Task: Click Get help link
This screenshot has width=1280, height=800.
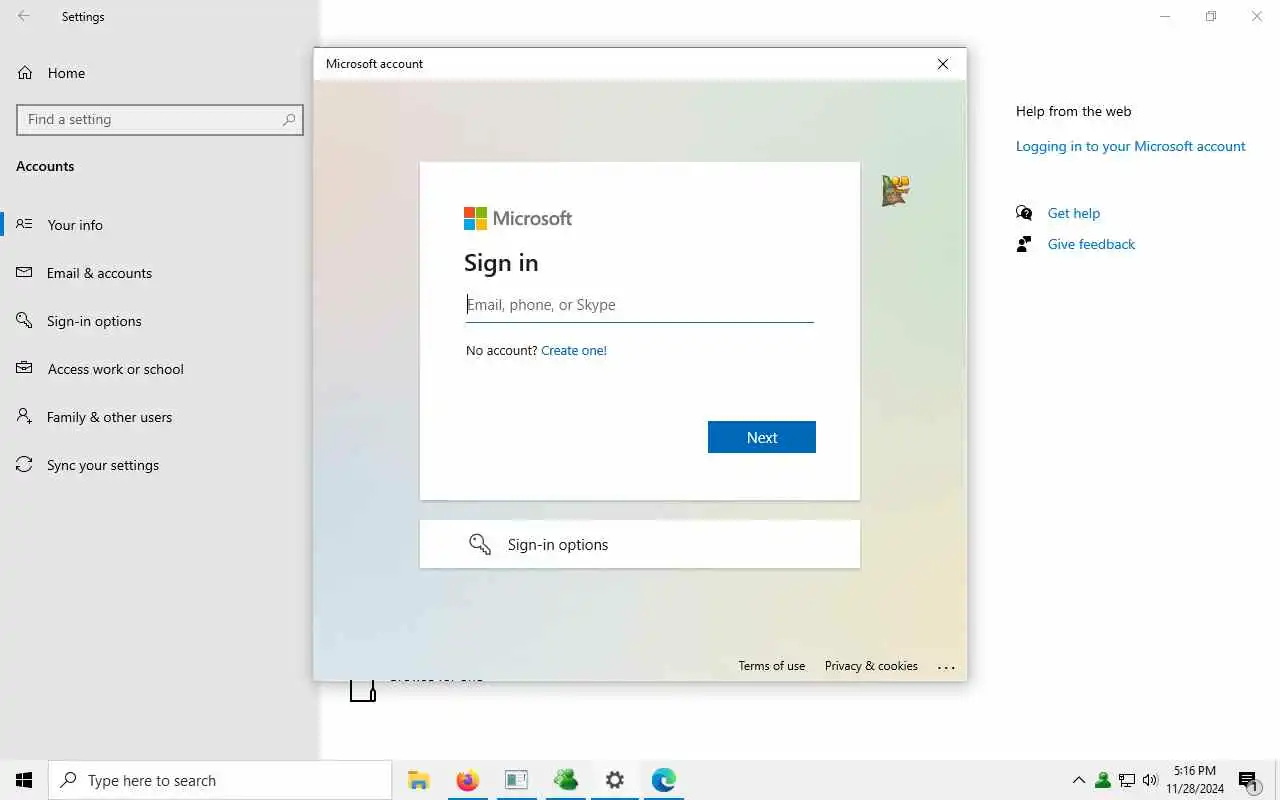Action: pos(1074,213)
